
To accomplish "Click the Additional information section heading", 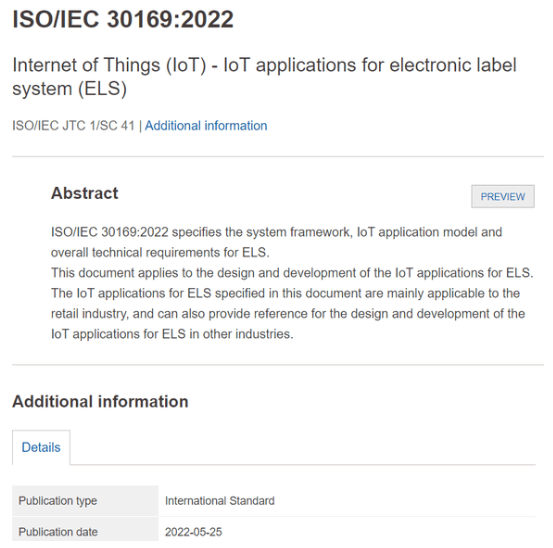I will coord(101,402).
